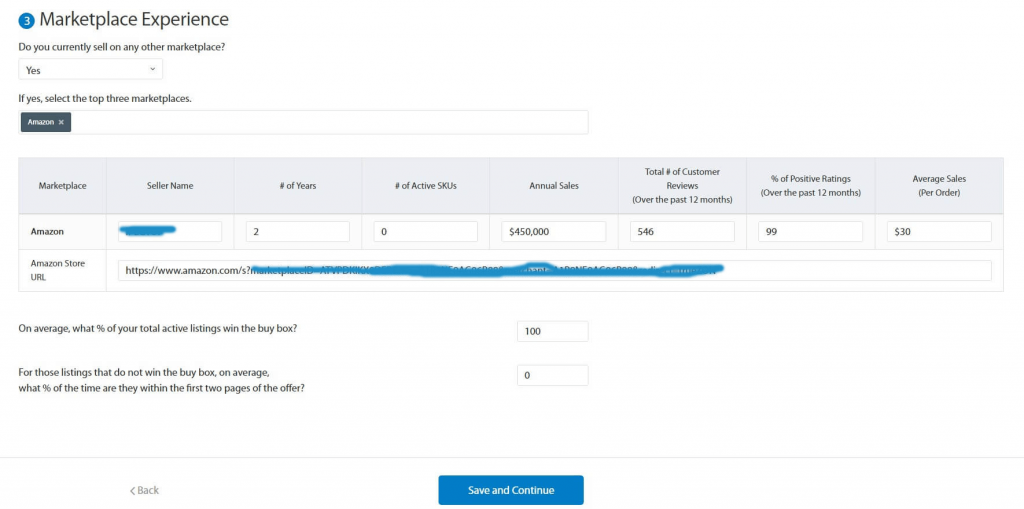The image size is (1024, 509).
Task: Edit Average Sales field showing $30
Action: click(939, 231)
